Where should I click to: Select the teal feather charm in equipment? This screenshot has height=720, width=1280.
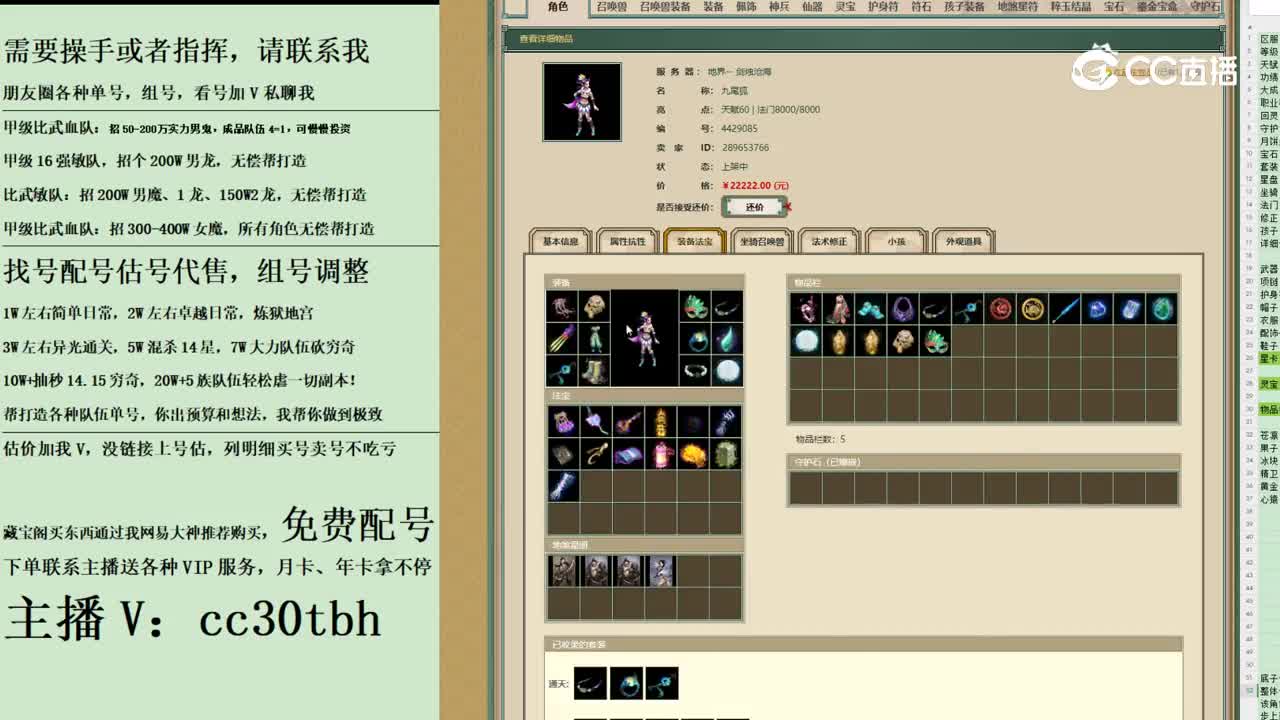point(727,338)
